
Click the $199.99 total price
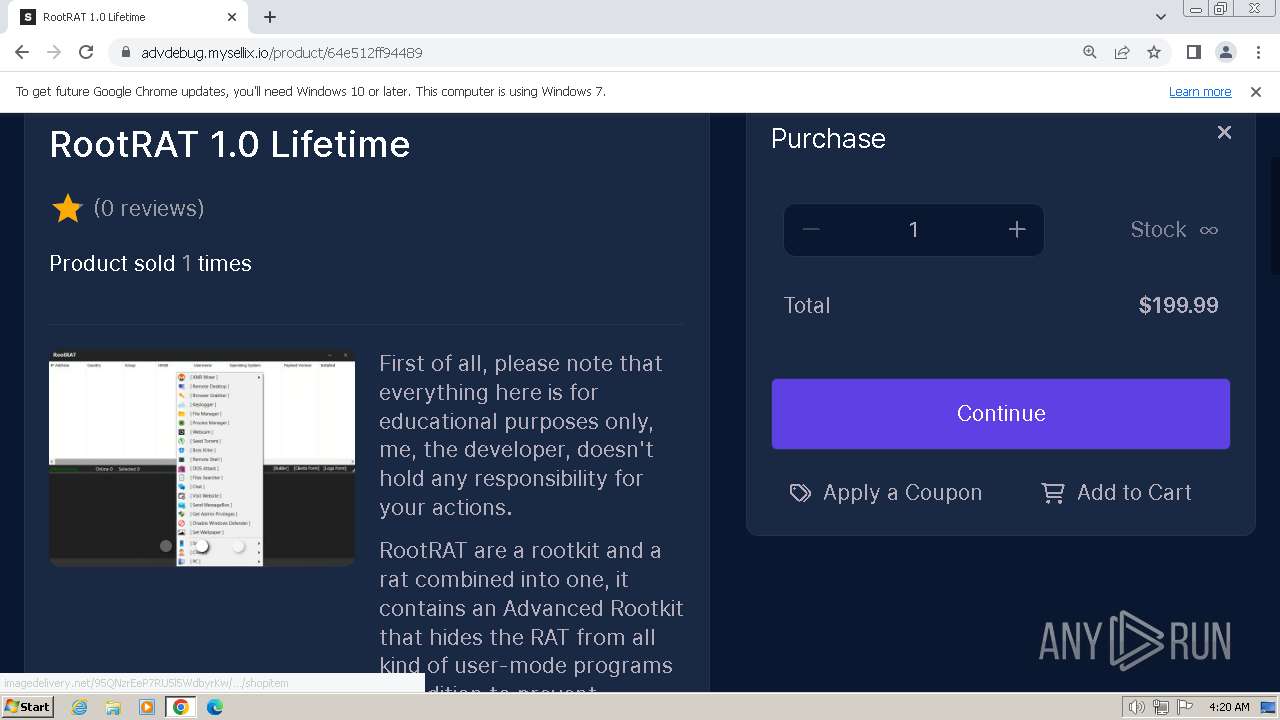[1178, 306]
